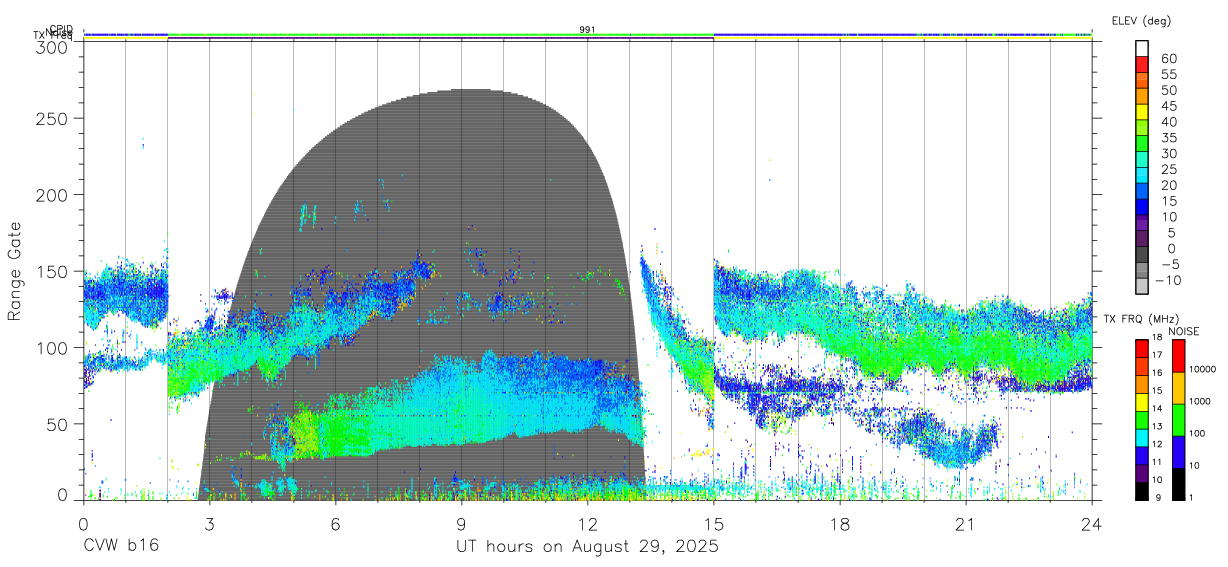Screen dimensions: 1228x567
Task: Click the UT hours on August 29, 2025 title
Action: 587,547
